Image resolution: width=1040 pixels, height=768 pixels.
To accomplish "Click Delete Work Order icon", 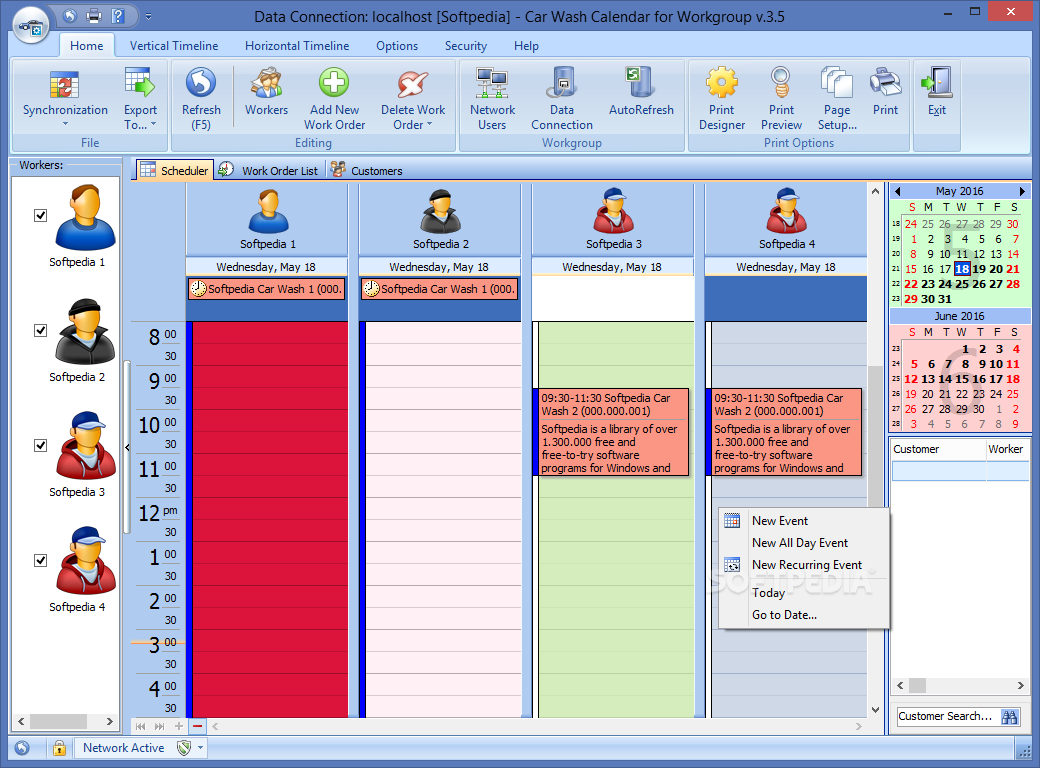I will pos(412,84).
